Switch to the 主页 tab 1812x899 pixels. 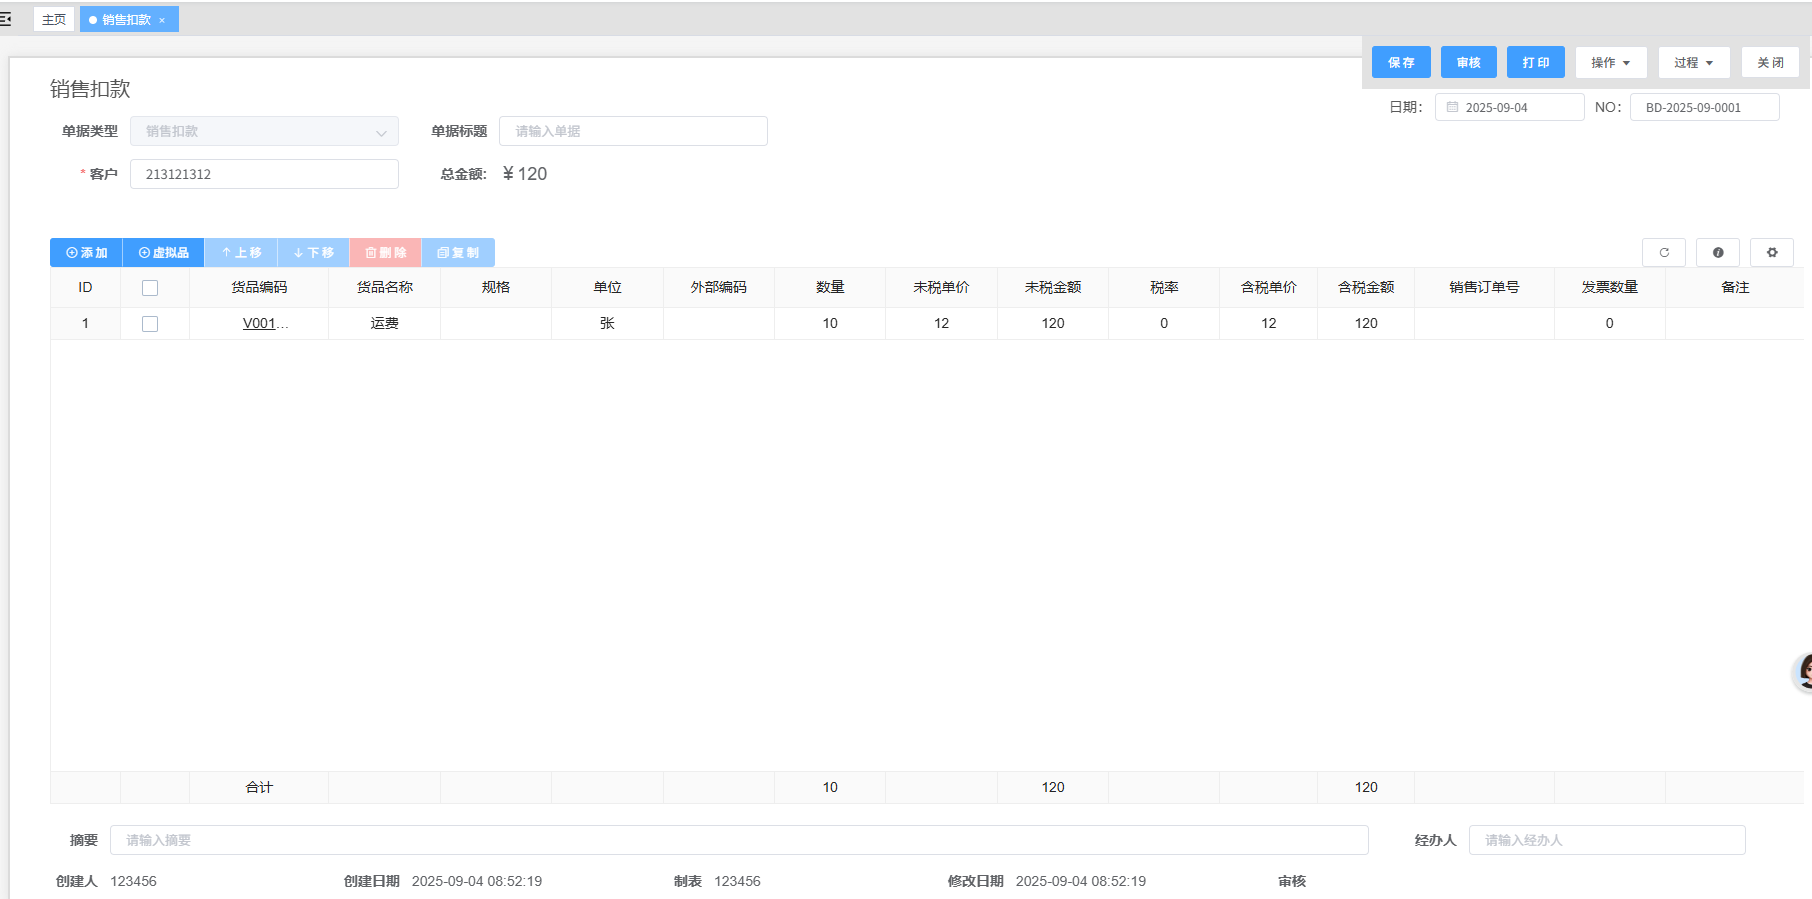54,20
